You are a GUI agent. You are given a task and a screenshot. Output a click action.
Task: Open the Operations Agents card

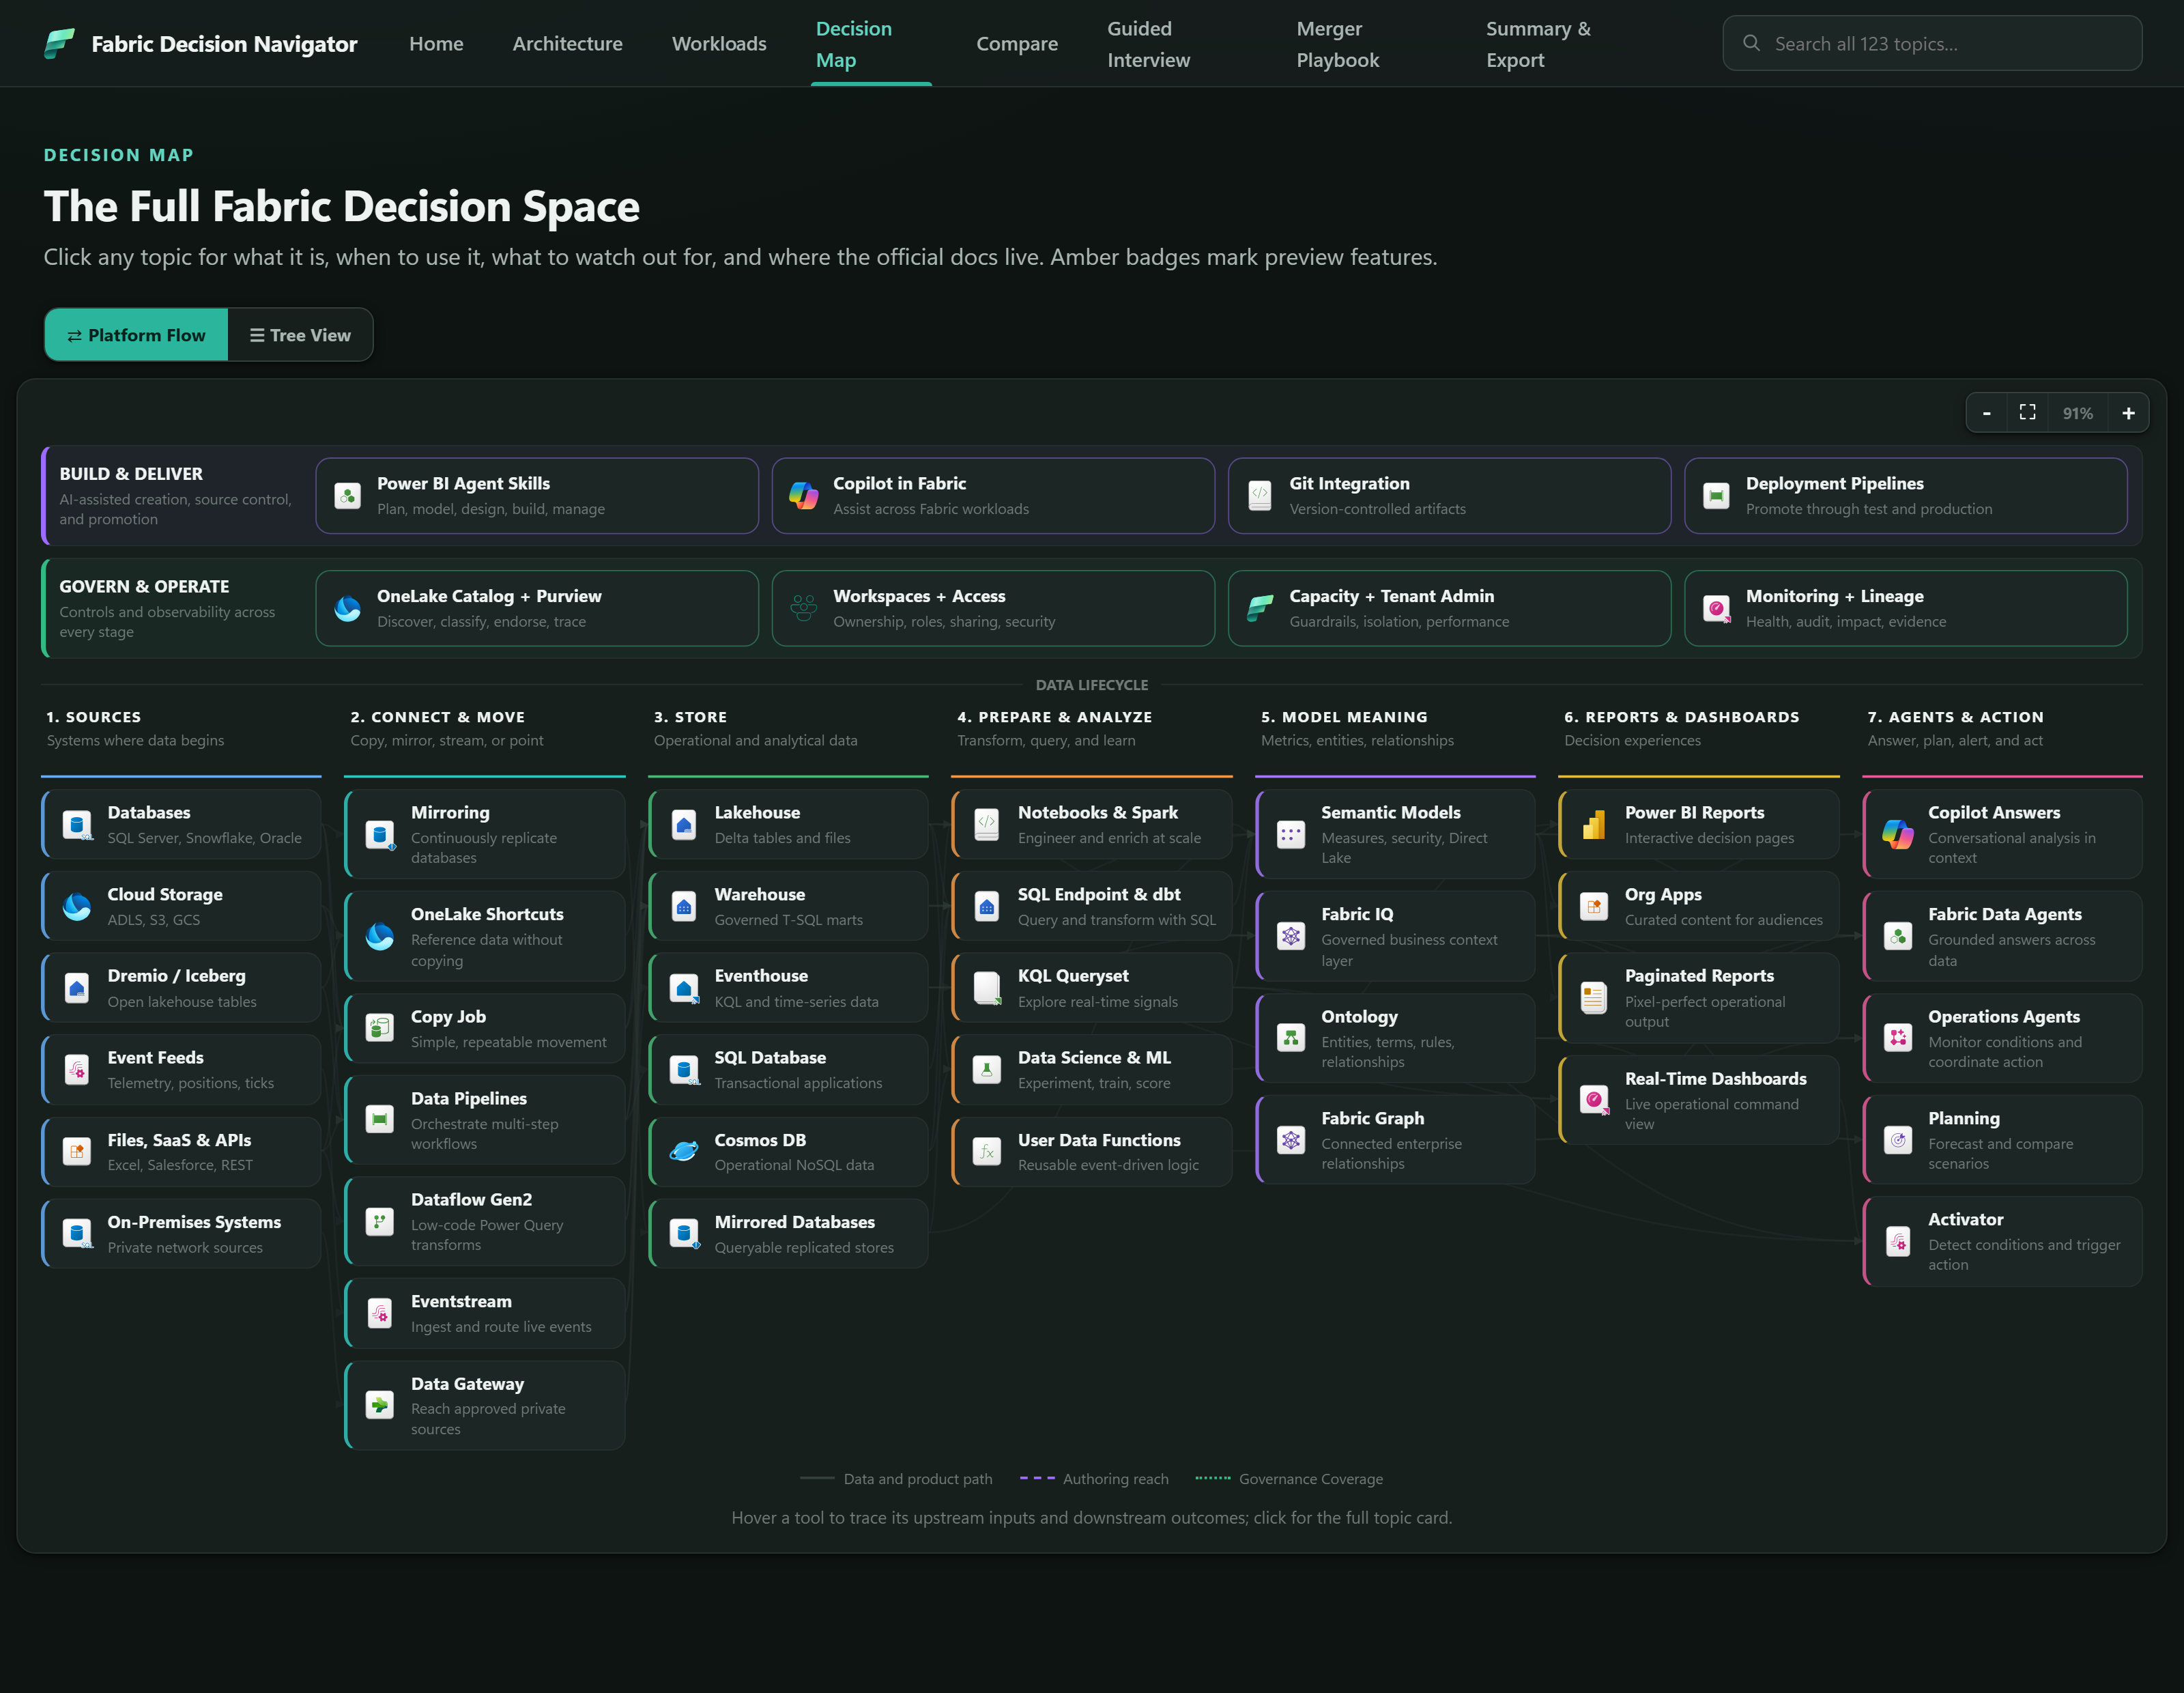point(2002,1038)
